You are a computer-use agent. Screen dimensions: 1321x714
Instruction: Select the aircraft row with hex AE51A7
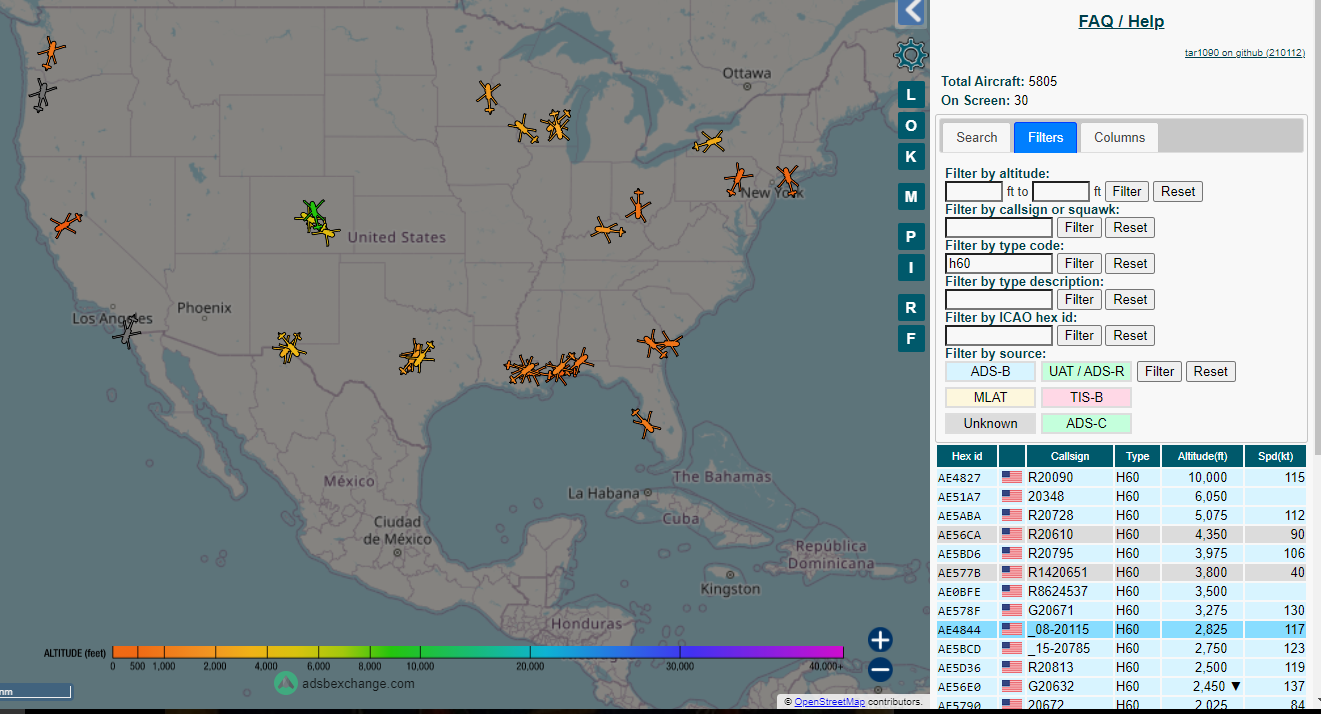coord(1121,497)
